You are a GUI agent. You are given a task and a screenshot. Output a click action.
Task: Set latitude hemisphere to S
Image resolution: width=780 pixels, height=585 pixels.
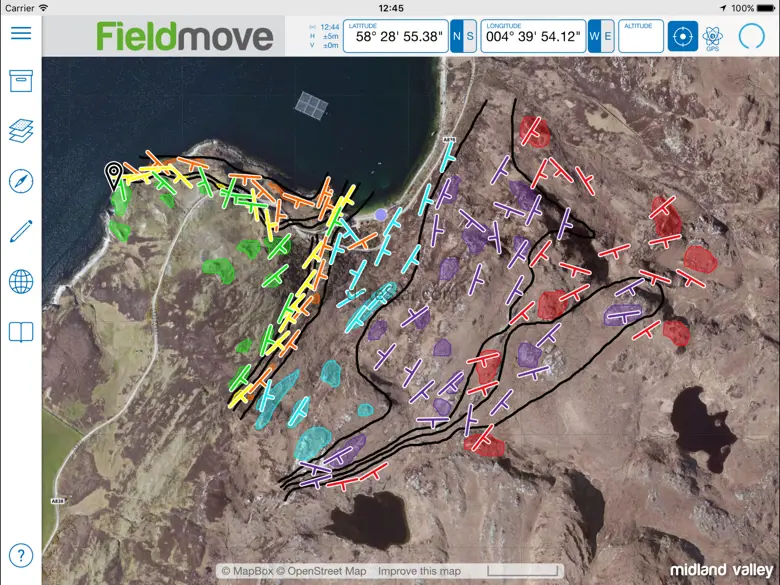(470, 36)
